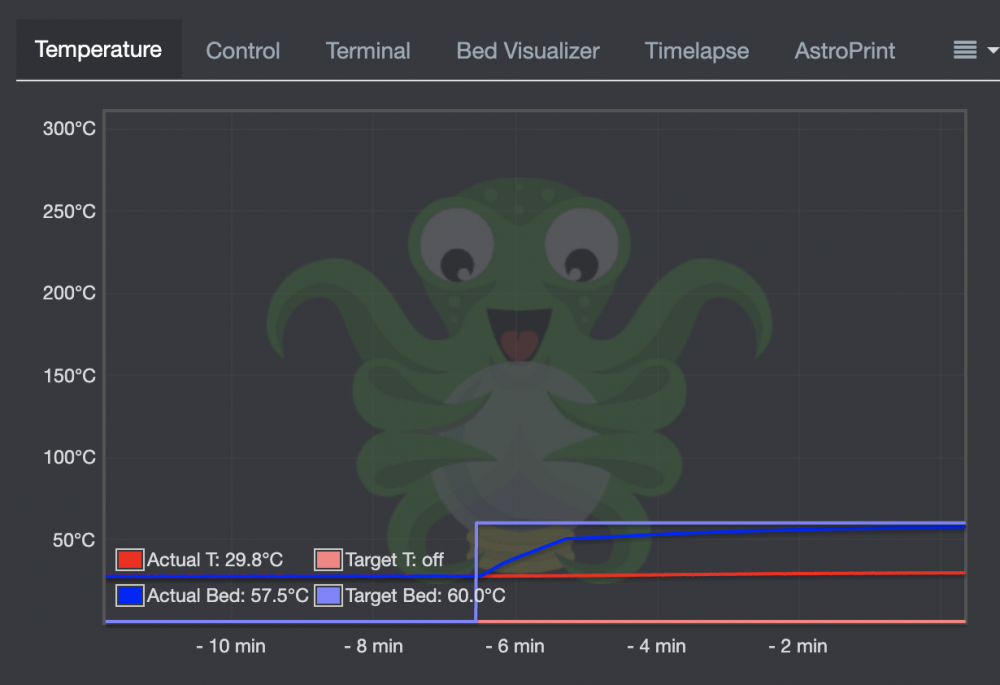
Task: Click the 'Target T: off' legend label
Action: tap(394, 560)
